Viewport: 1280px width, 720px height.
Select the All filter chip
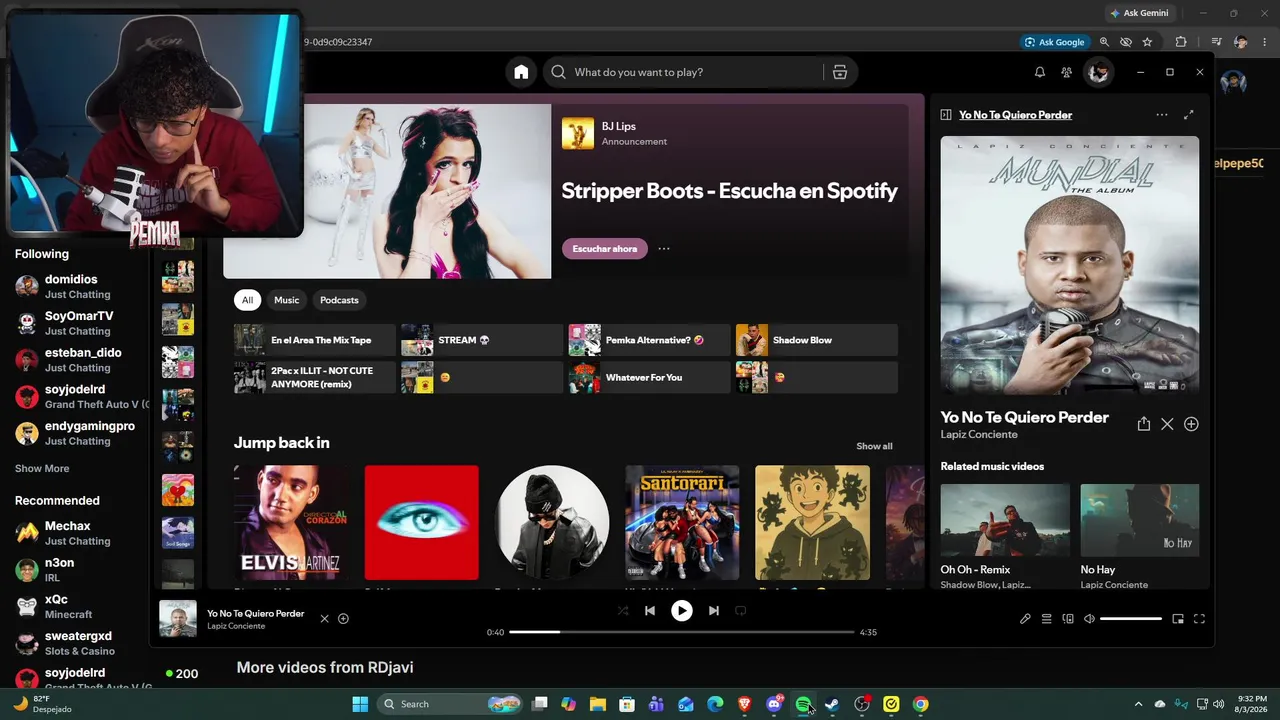247,300
